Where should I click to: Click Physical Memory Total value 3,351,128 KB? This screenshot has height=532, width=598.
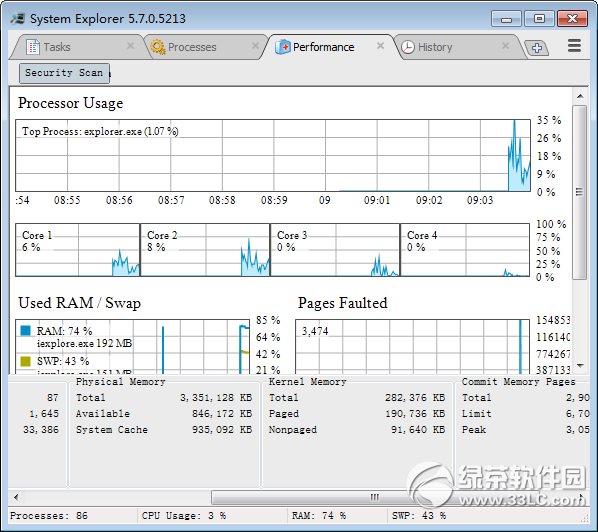(x=216, y=398)
